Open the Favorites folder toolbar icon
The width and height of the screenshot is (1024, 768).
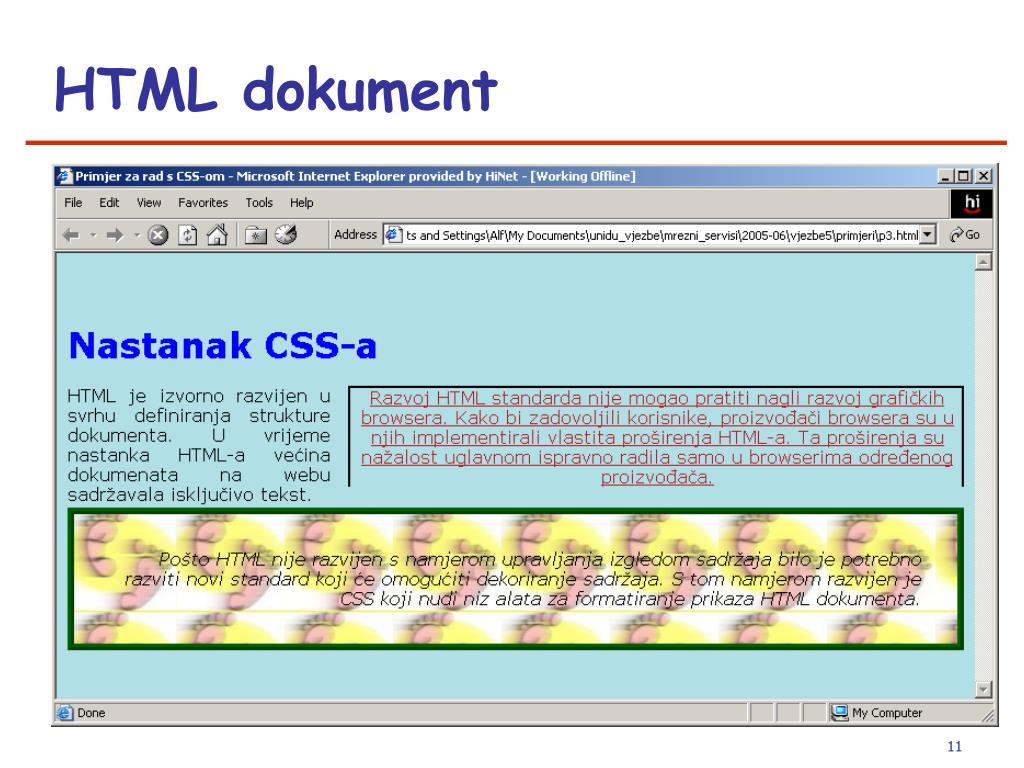click(255, 235)
